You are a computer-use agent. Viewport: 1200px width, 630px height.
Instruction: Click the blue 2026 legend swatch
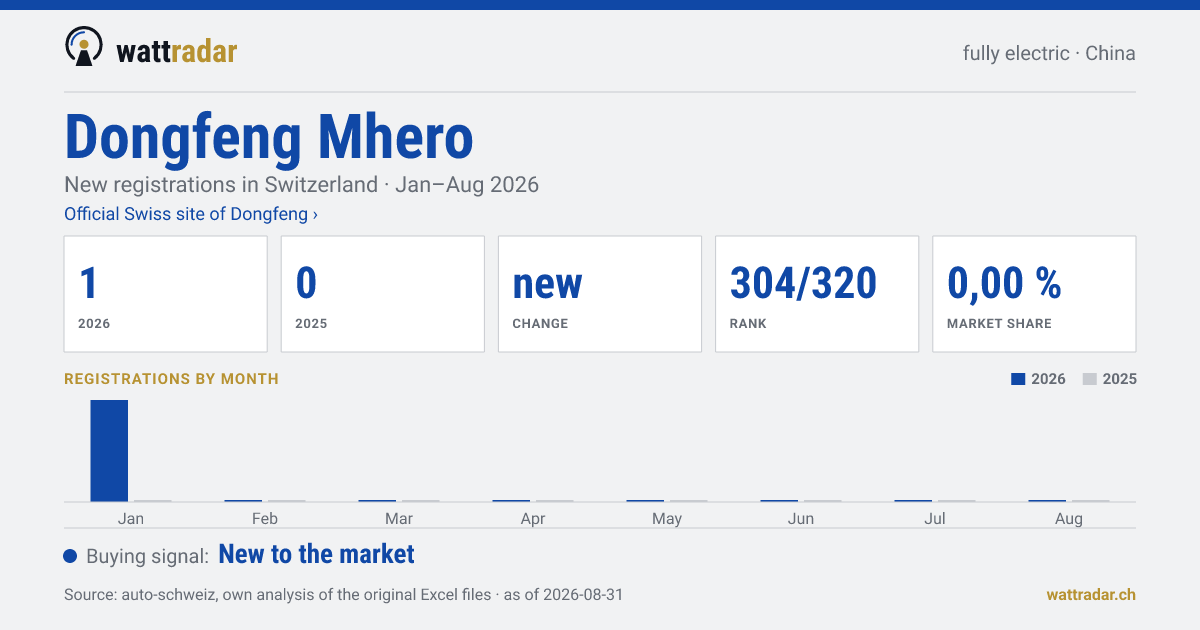tap(1018, 379)
